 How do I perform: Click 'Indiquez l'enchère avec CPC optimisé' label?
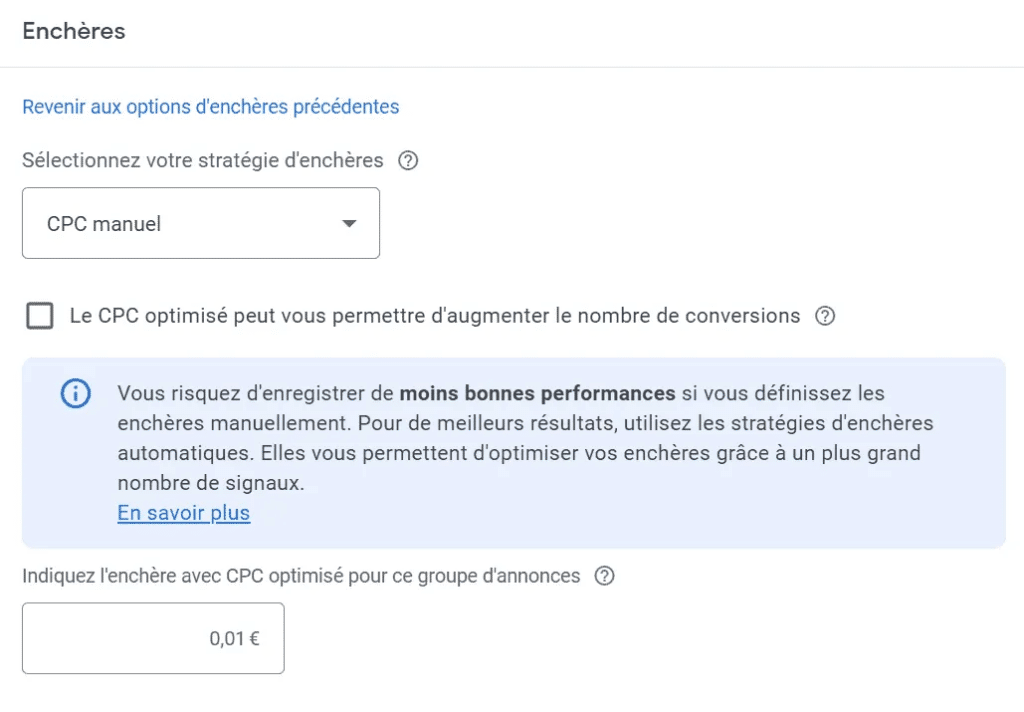pyautogui.click(x=301, y=576)
